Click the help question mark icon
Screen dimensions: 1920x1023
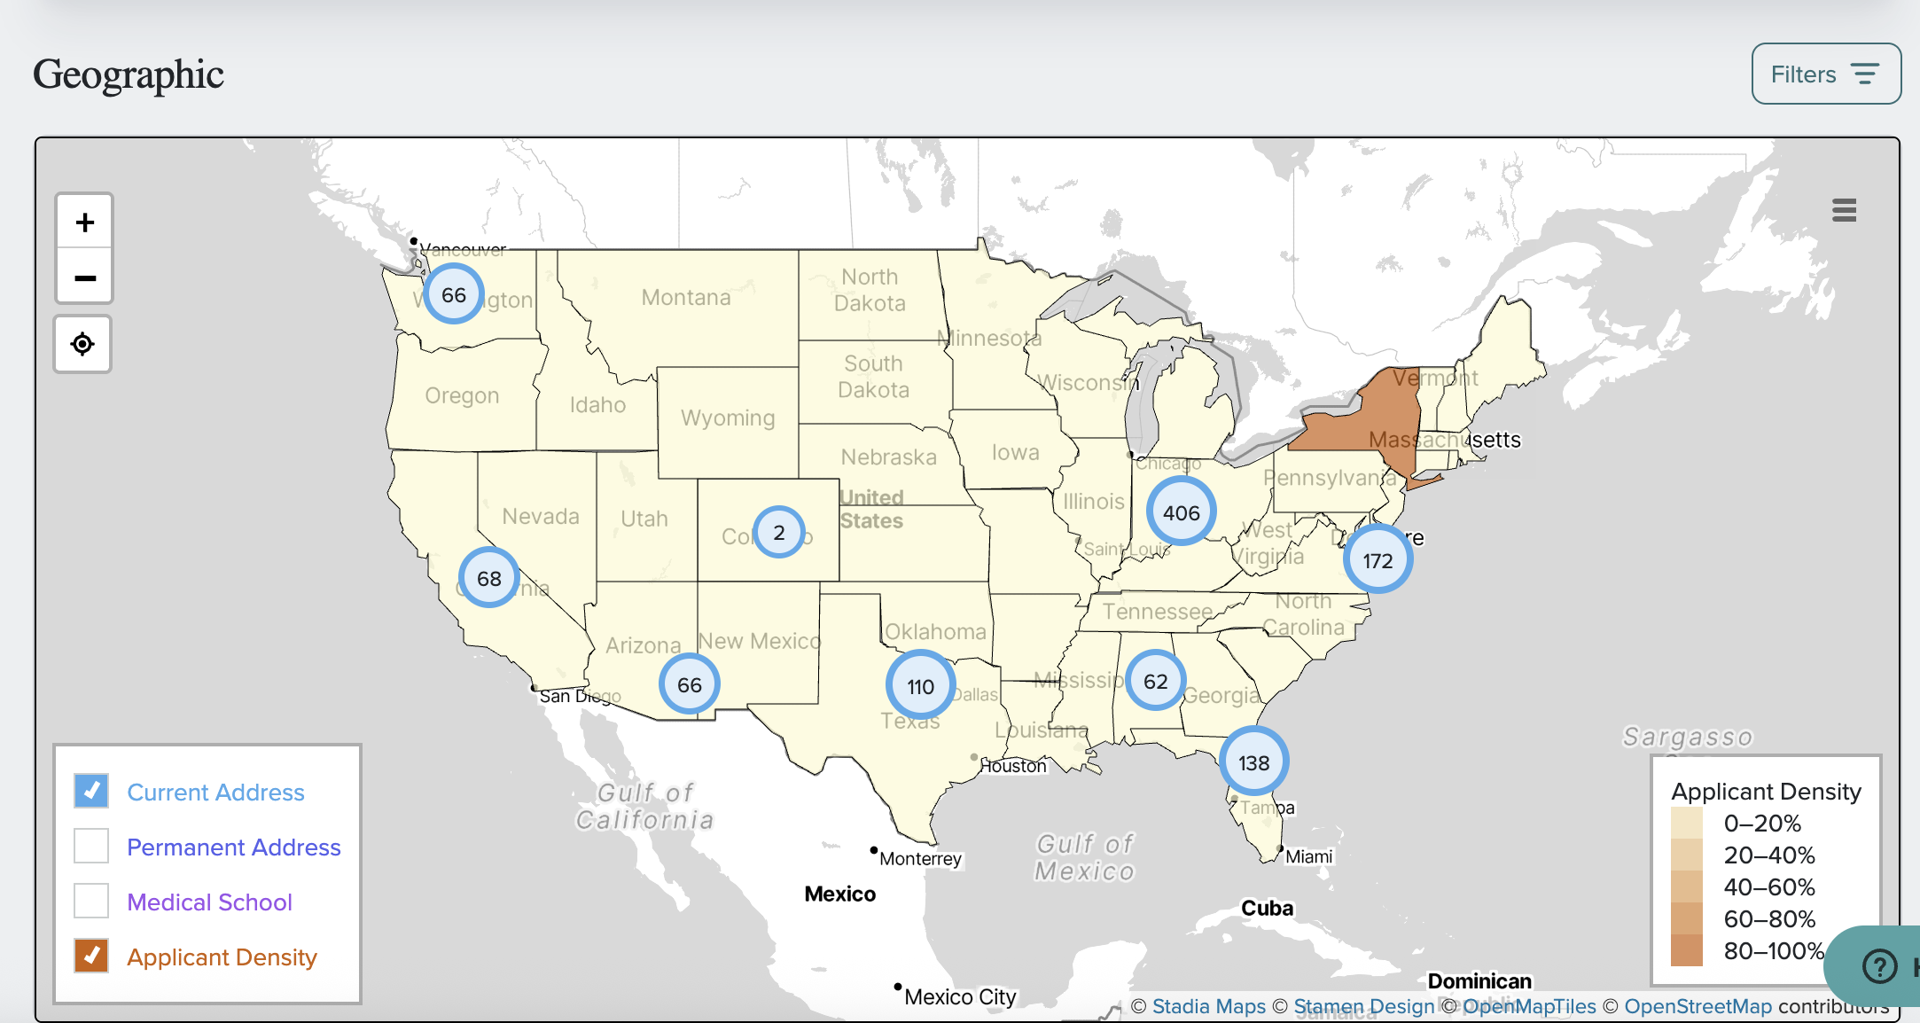point(1879,966)
